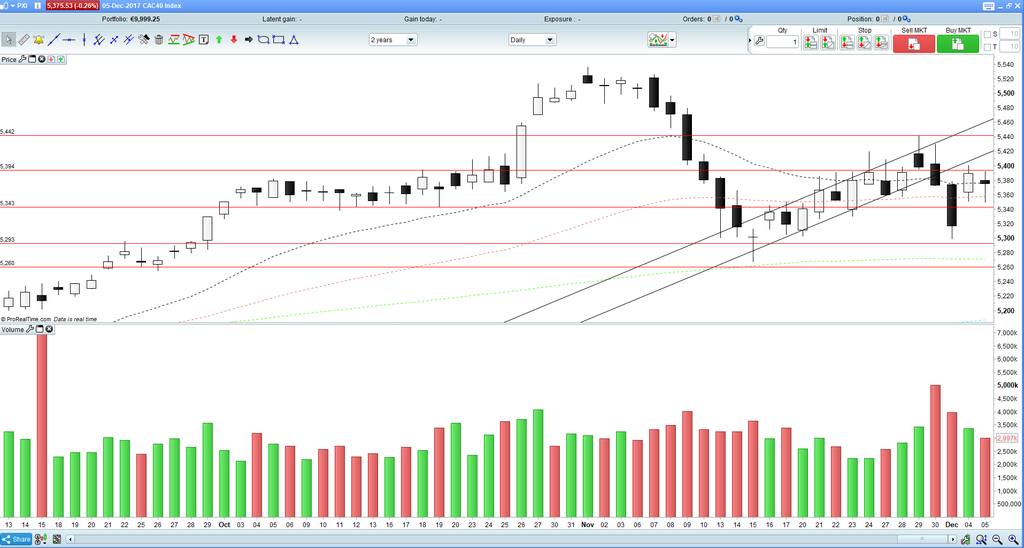Create an alert with the bell icon
1024x548 pixels.
pos(39,39)
